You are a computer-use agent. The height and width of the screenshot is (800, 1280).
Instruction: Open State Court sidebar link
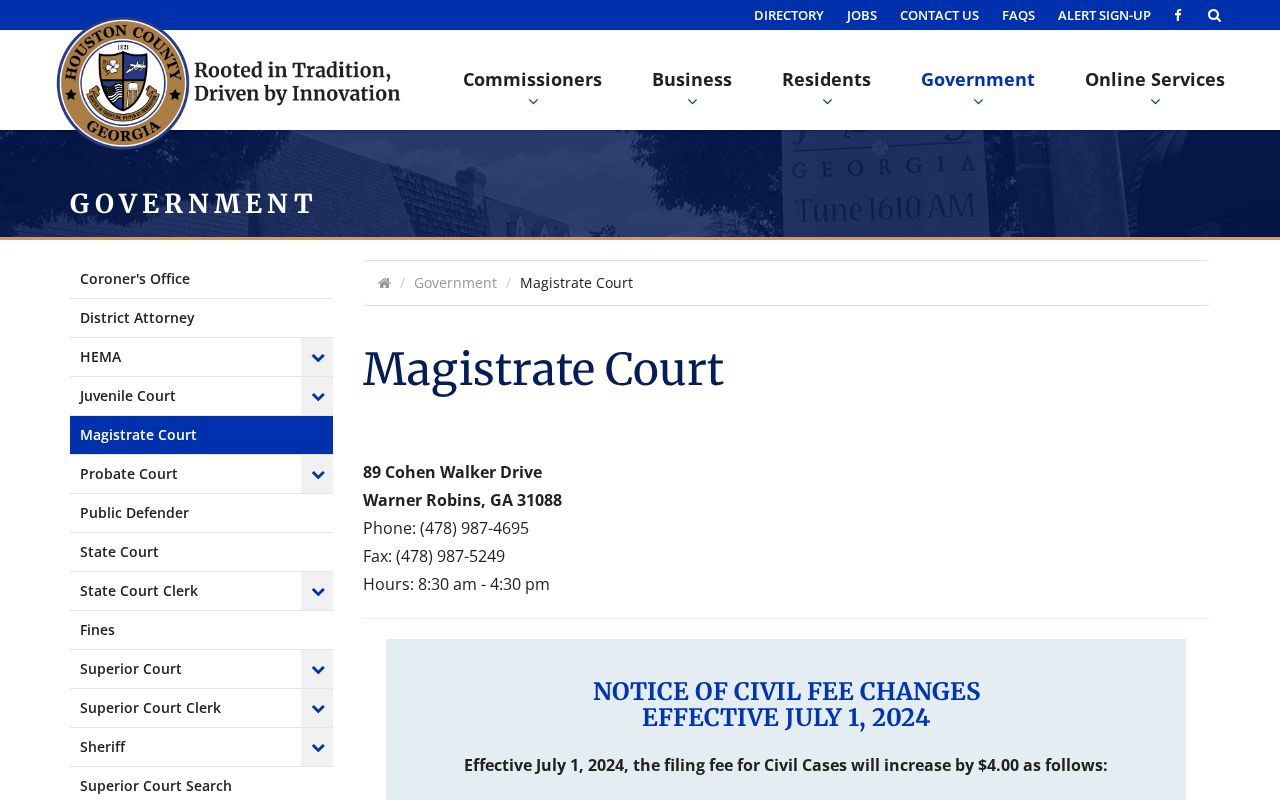tap(201, 552)
